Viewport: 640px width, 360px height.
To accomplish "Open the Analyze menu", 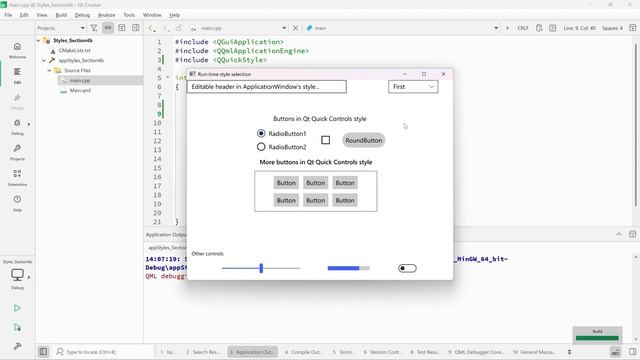I will coord(107,15).
